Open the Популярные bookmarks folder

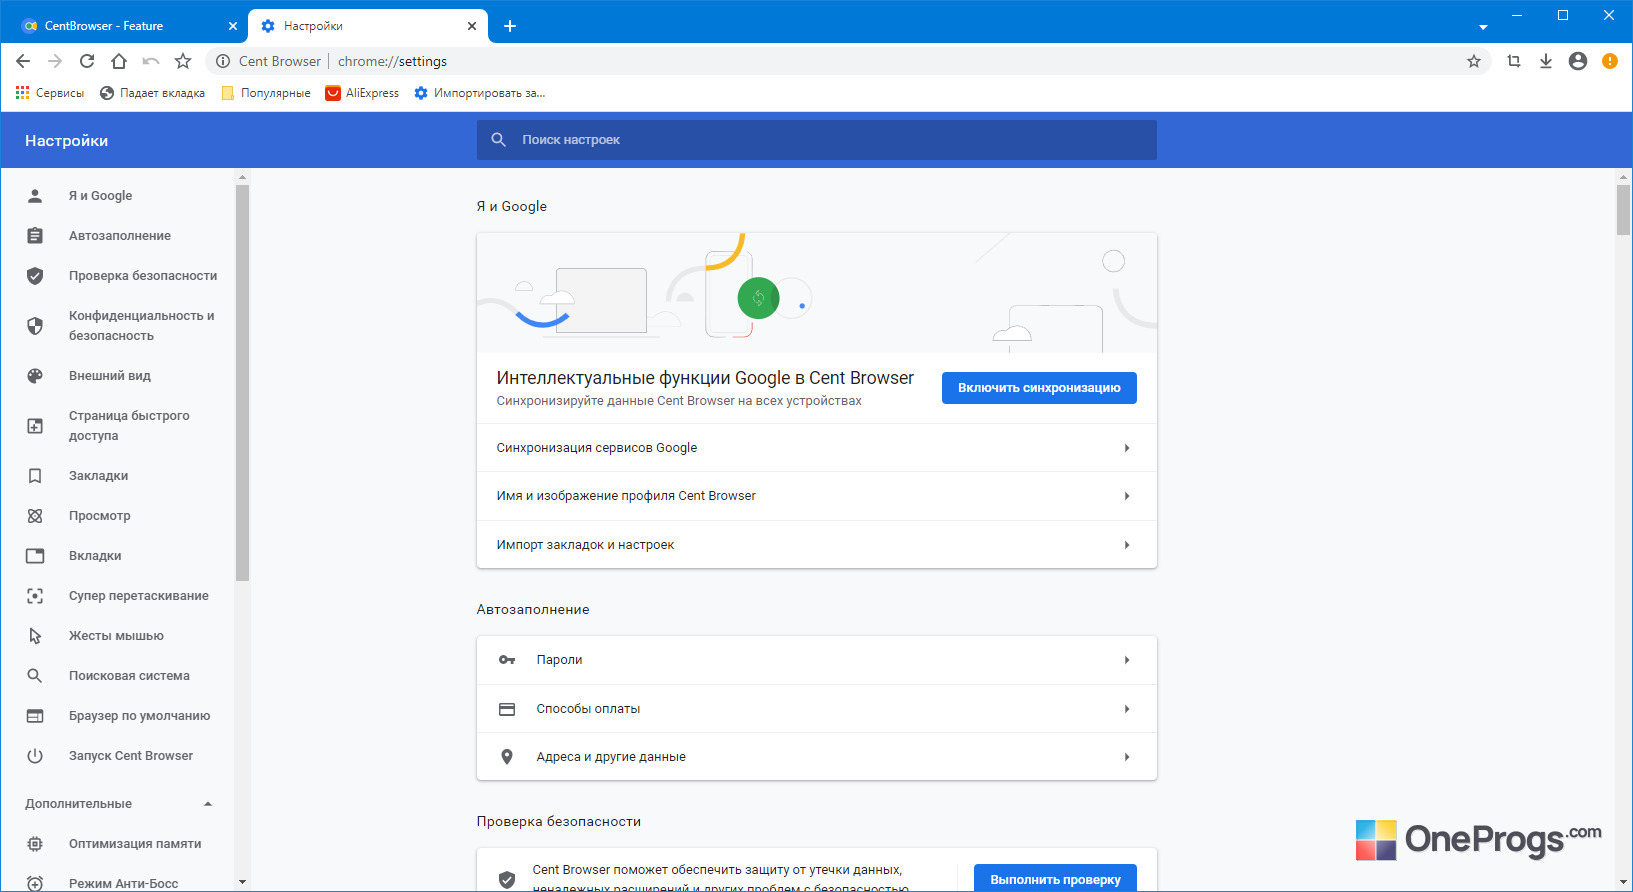point(266,93)
